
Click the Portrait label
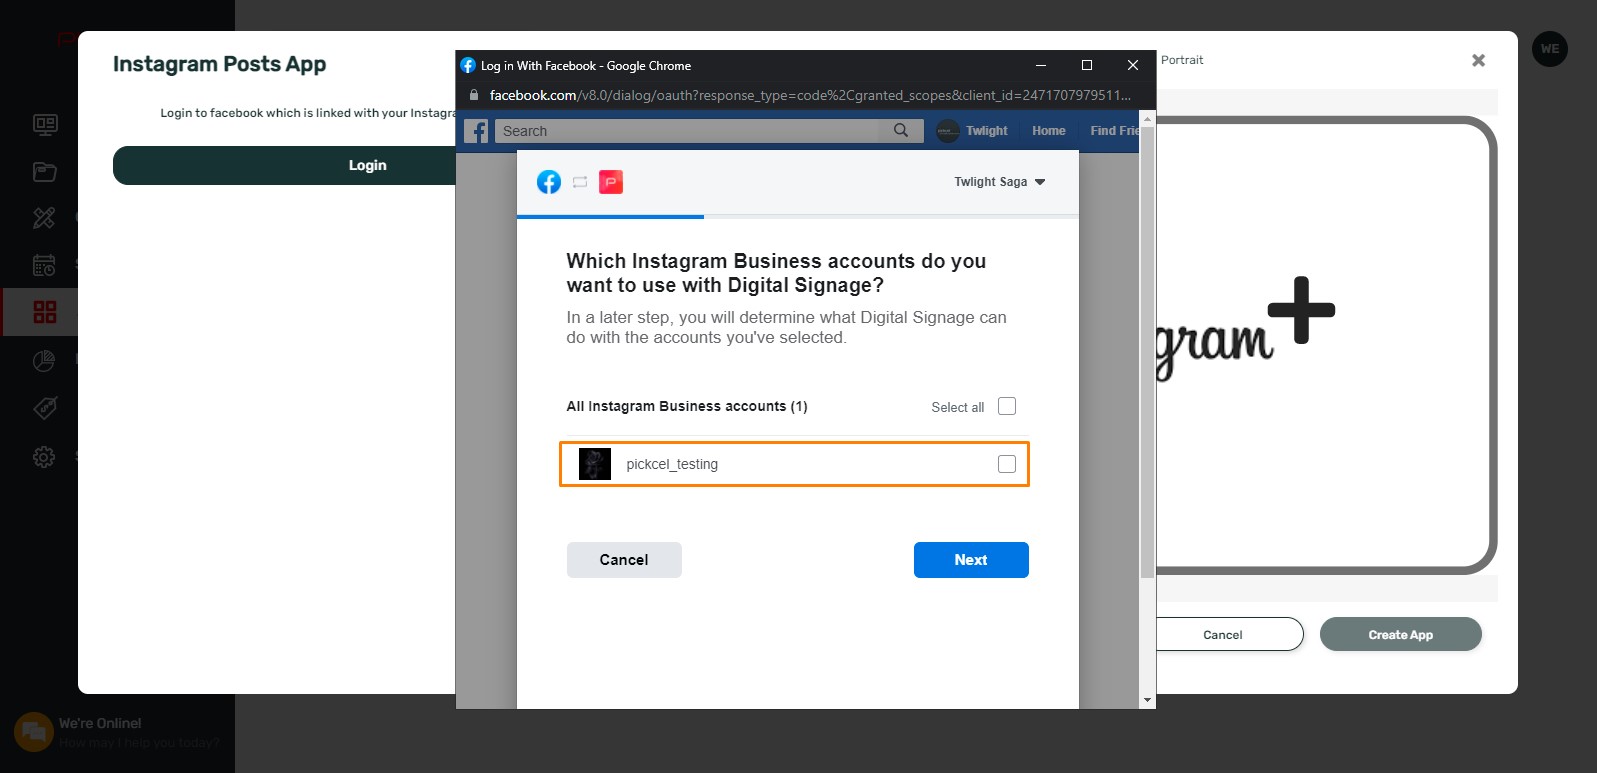(1182, 60)
